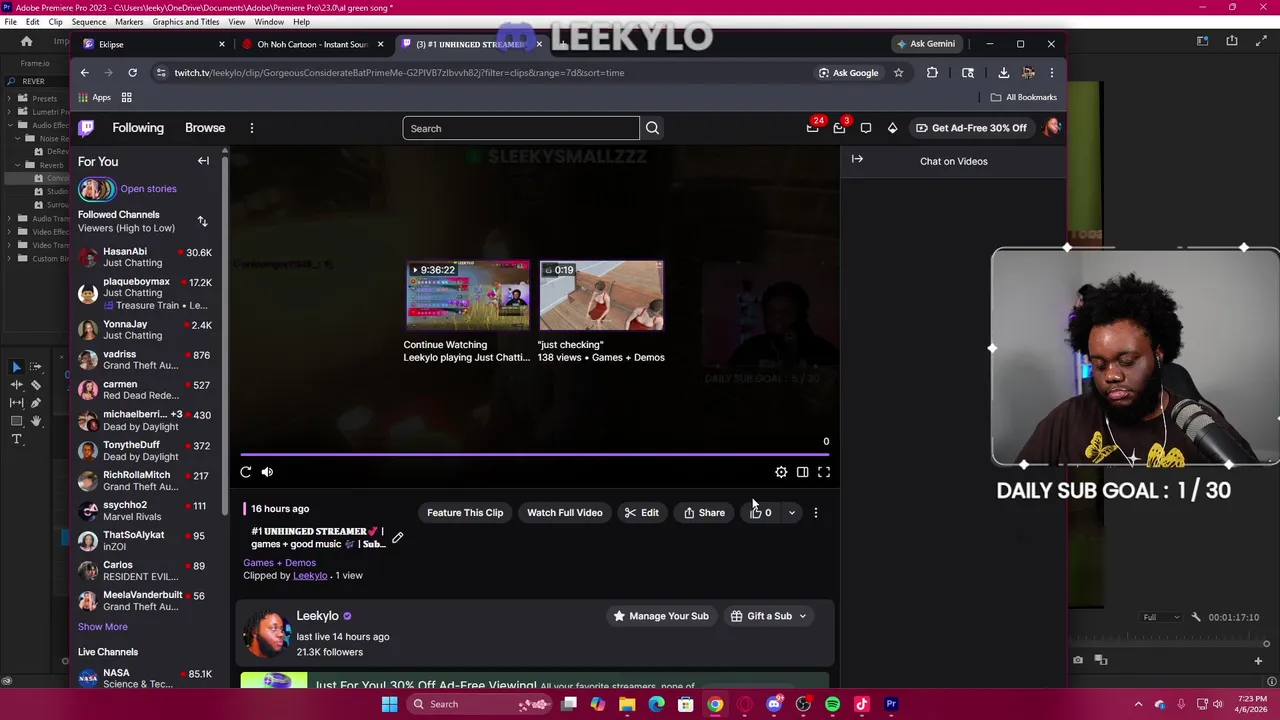Click the Share button
The width and height of the screenshot is (1280, 720).
coord(705,513)
